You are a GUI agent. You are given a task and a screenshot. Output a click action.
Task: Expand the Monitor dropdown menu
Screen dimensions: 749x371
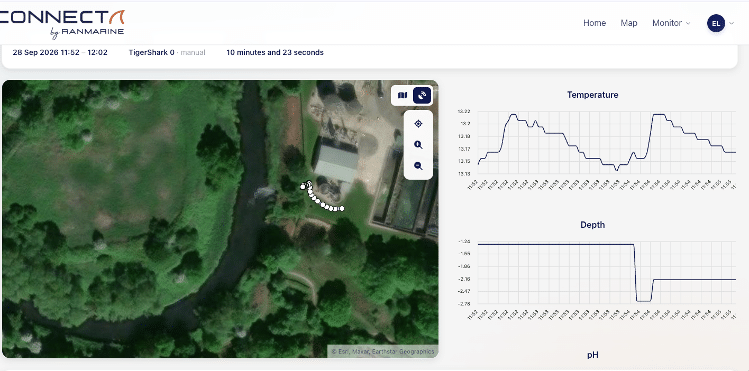[x=671, y=23]
